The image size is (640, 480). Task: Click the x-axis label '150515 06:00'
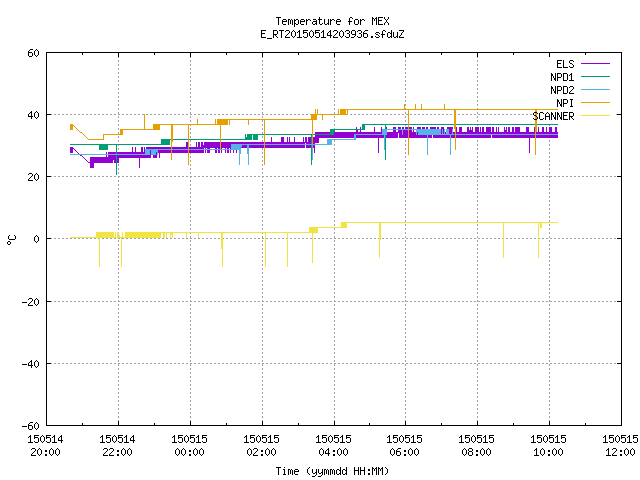[404, 446]
